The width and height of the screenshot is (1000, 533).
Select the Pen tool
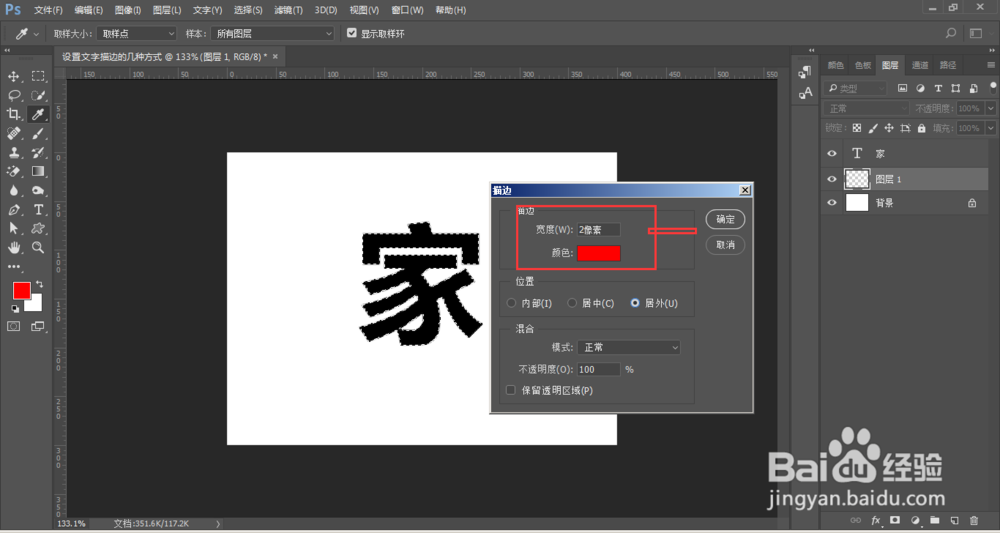click(x=13, y=209)
